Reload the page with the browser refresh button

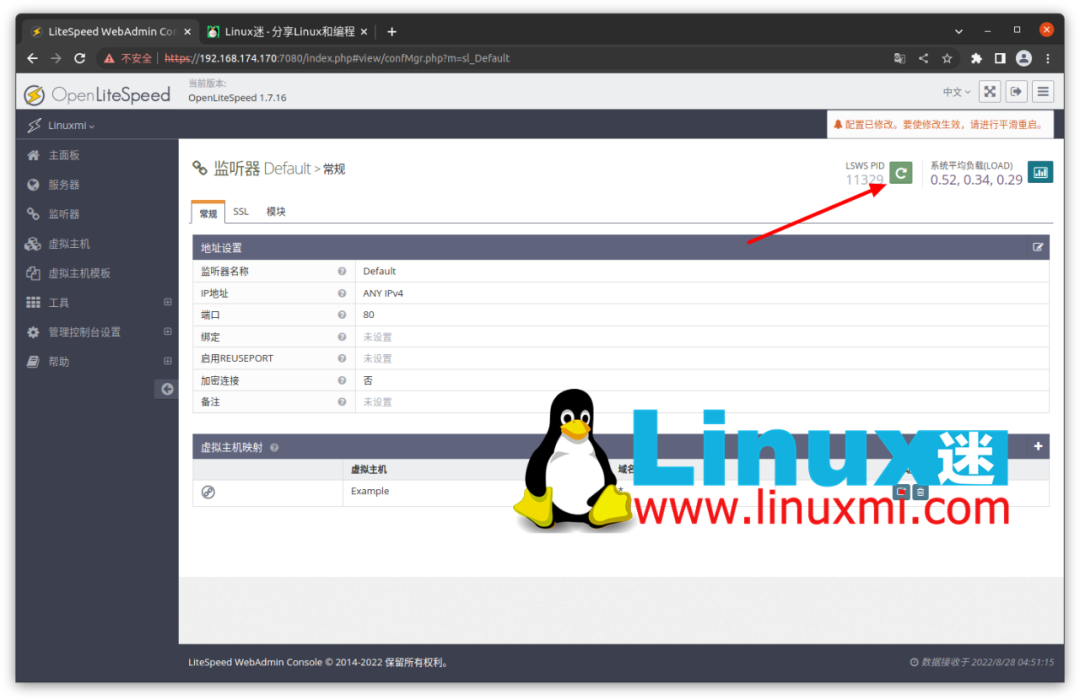(80, 59)
